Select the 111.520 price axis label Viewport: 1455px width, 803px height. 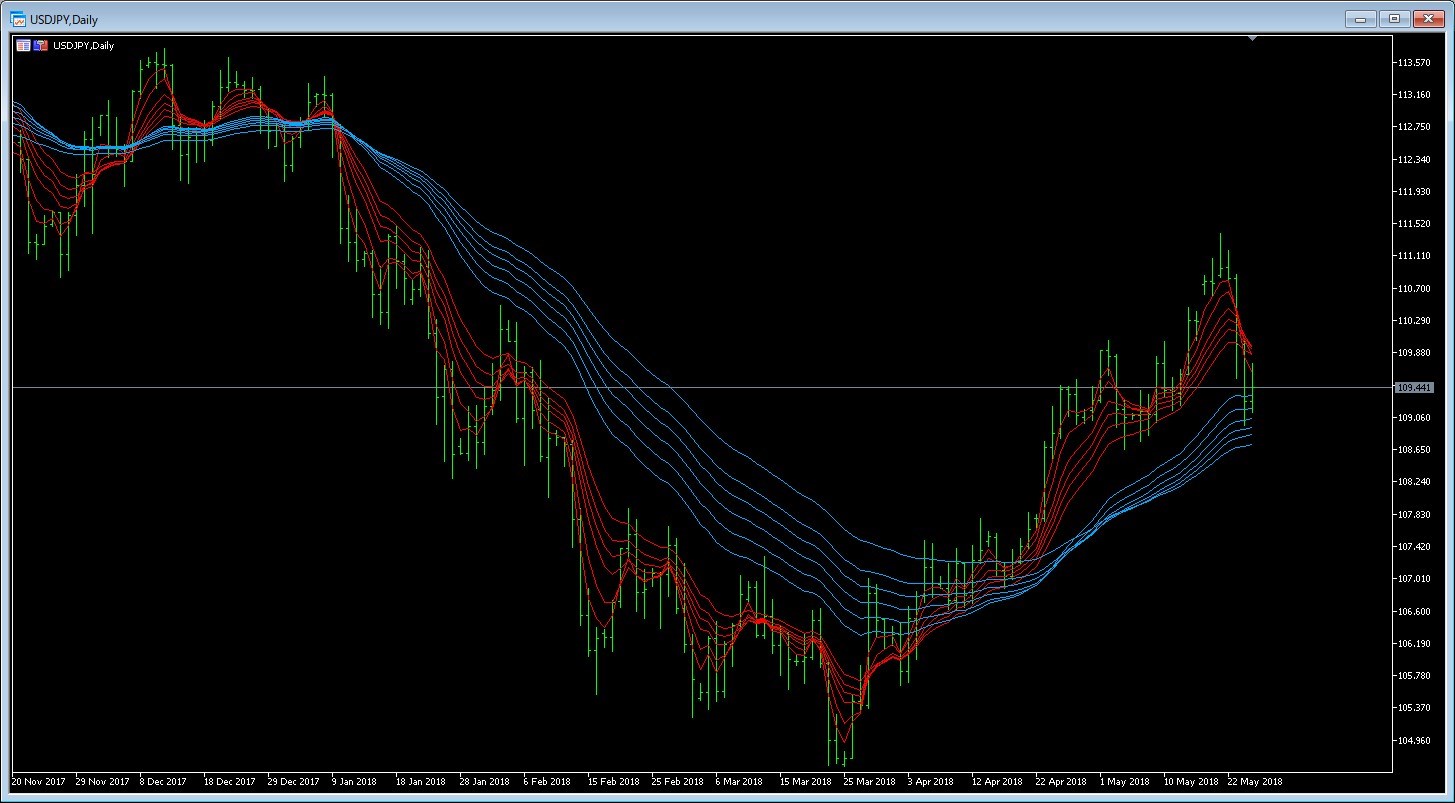1416,223
